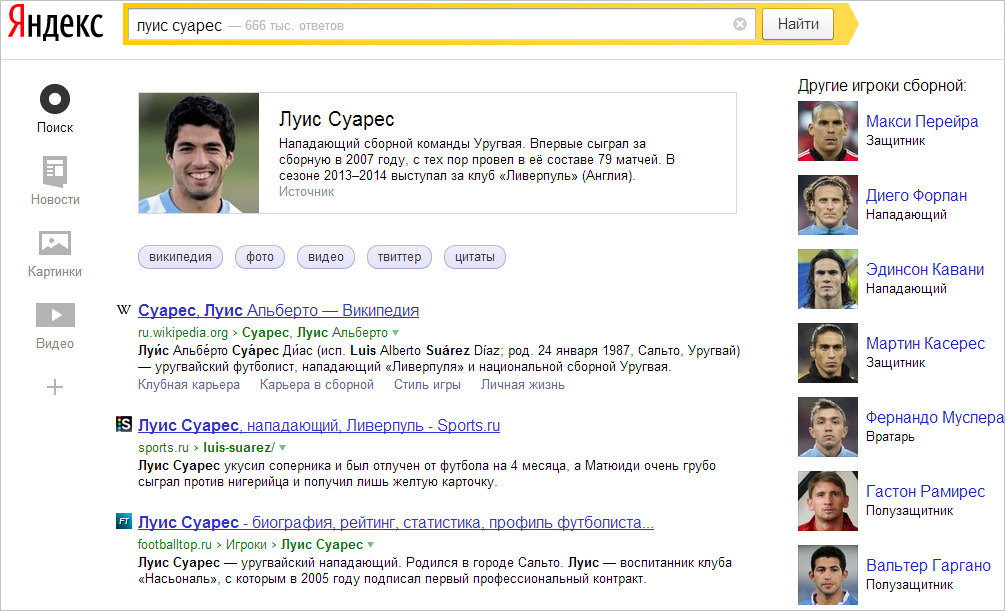Click the Новости label in the sidebar

(55, 200)
